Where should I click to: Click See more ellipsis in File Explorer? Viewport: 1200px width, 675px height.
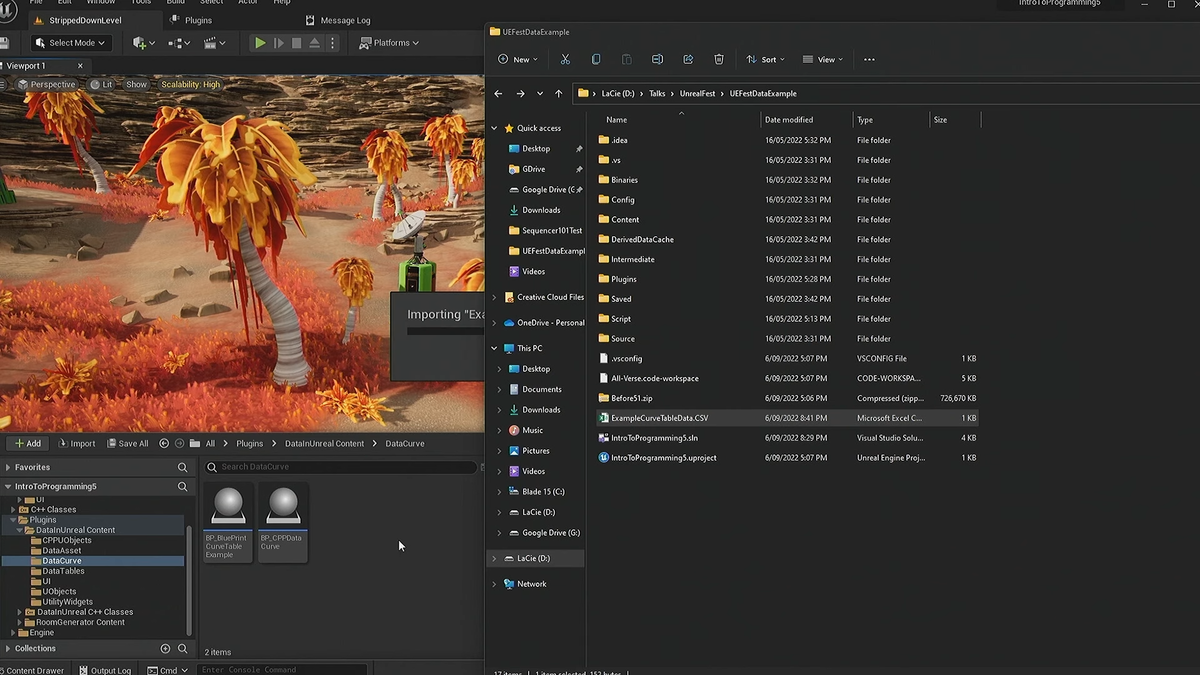[869, 60]
